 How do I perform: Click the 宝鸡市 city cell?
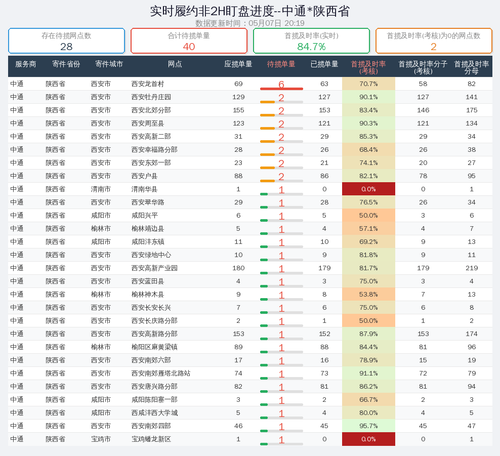click(x=100, y=439)
